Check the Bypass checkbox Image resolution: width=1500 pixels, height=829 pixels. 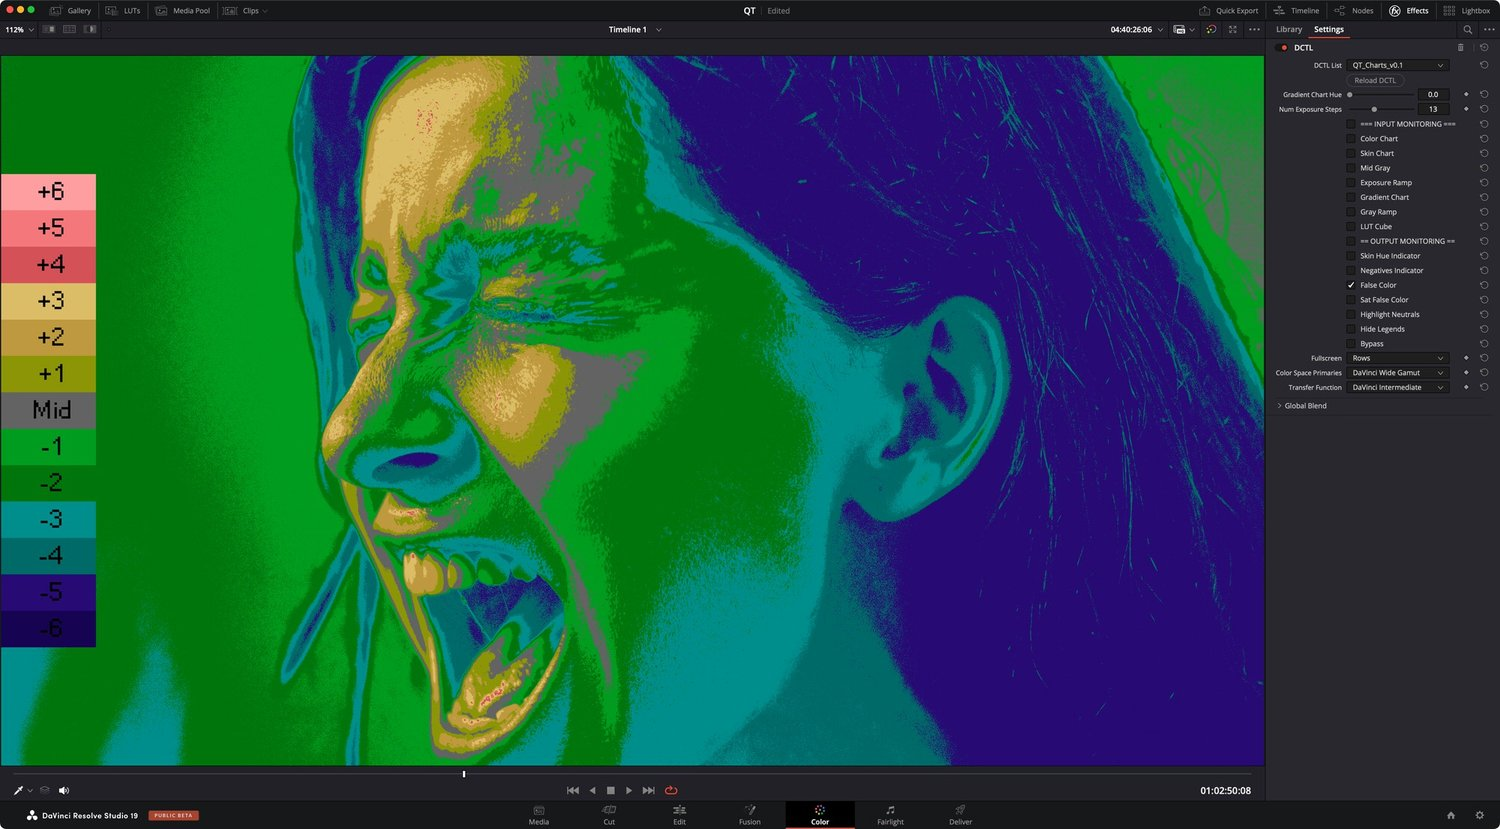[x=1351, y=344]
